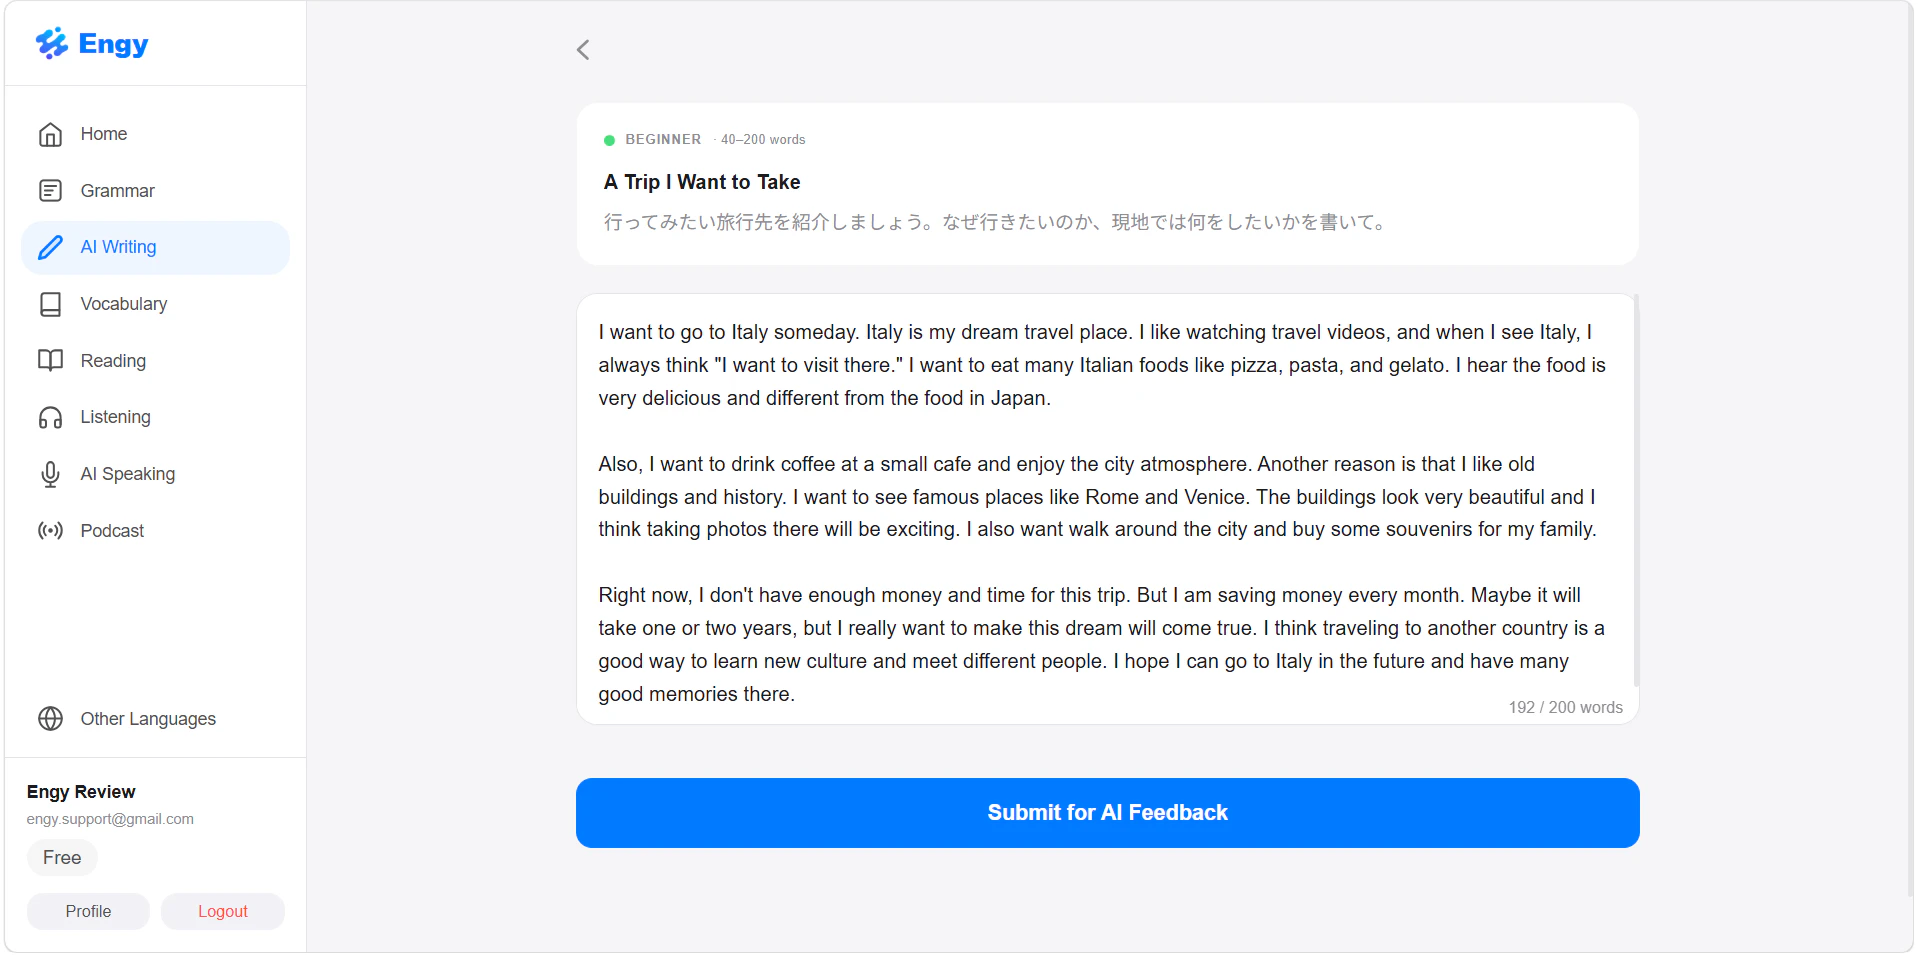Open the Grammar menu item
The image size is (1918, 955).
(155, 191)
